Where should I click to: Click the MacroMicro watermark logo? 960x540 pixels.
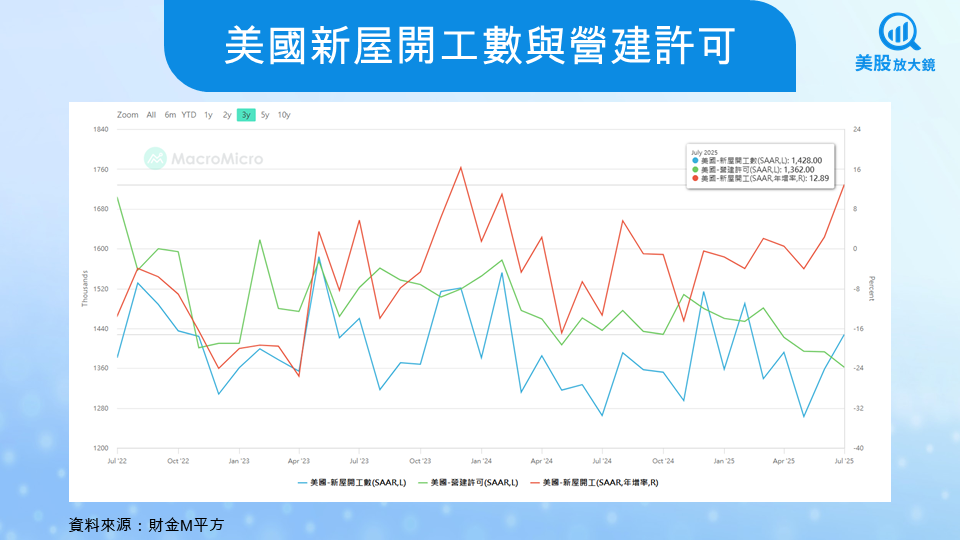pyautogui.click(x=203, y=158)
